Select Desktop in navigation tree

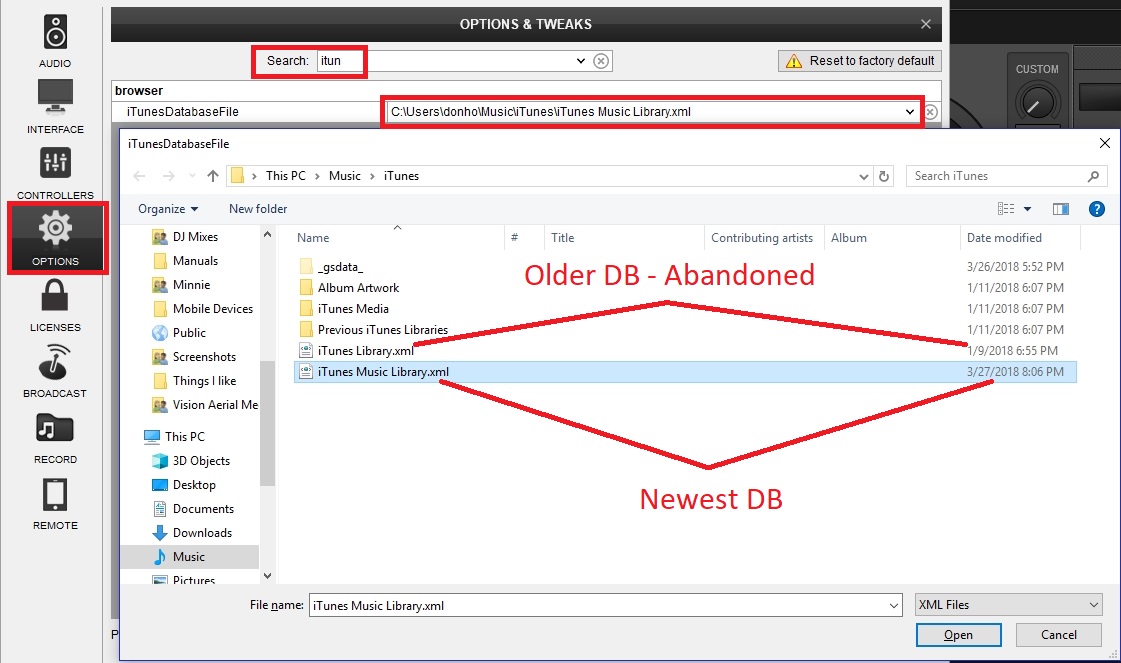point(194,485)
